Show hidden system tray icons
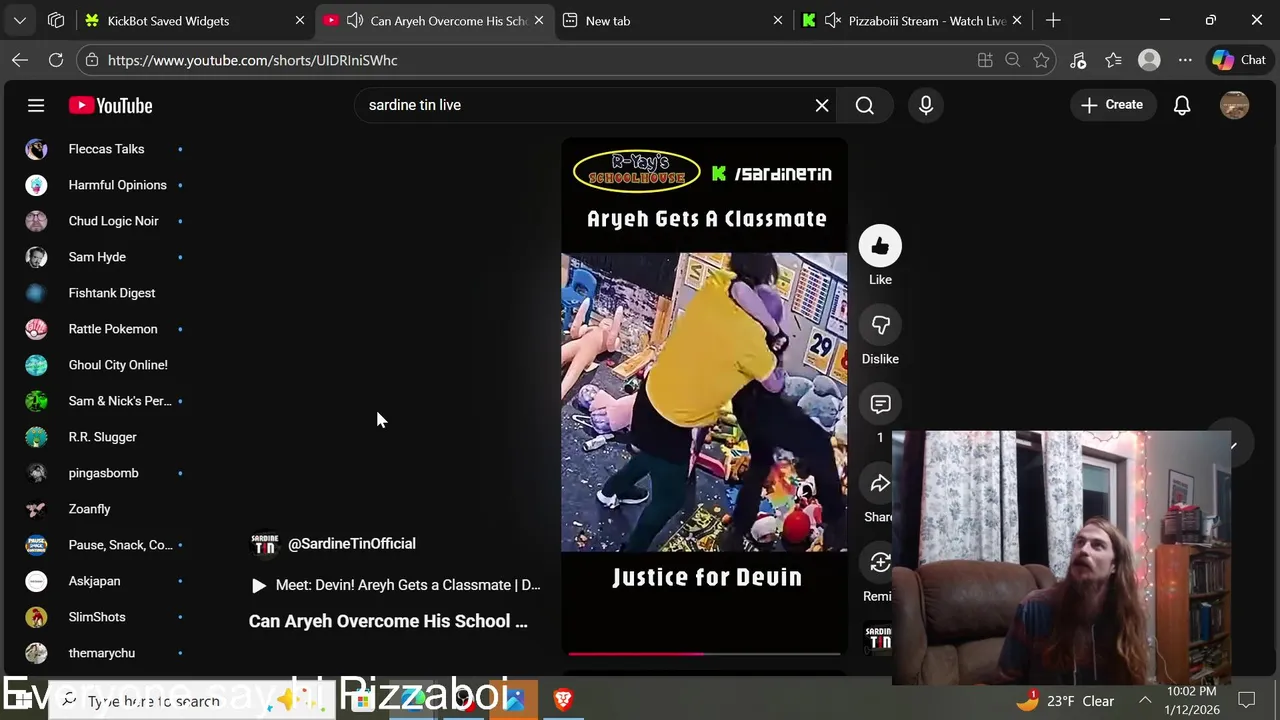Viewport: 1280px width, 720px height. click(x=1145, y=701)
